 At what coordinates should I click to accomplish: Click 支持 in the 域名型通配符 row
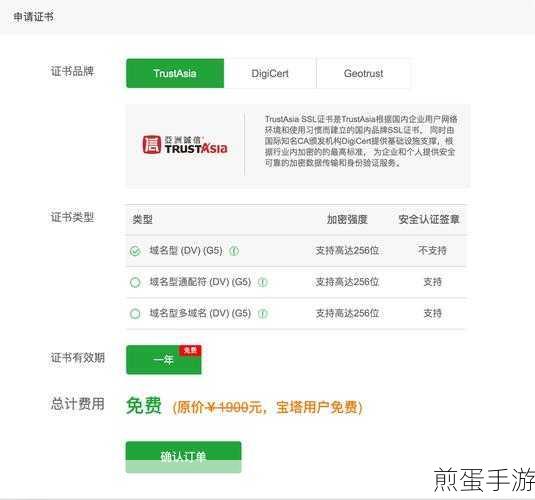[432, 282]
